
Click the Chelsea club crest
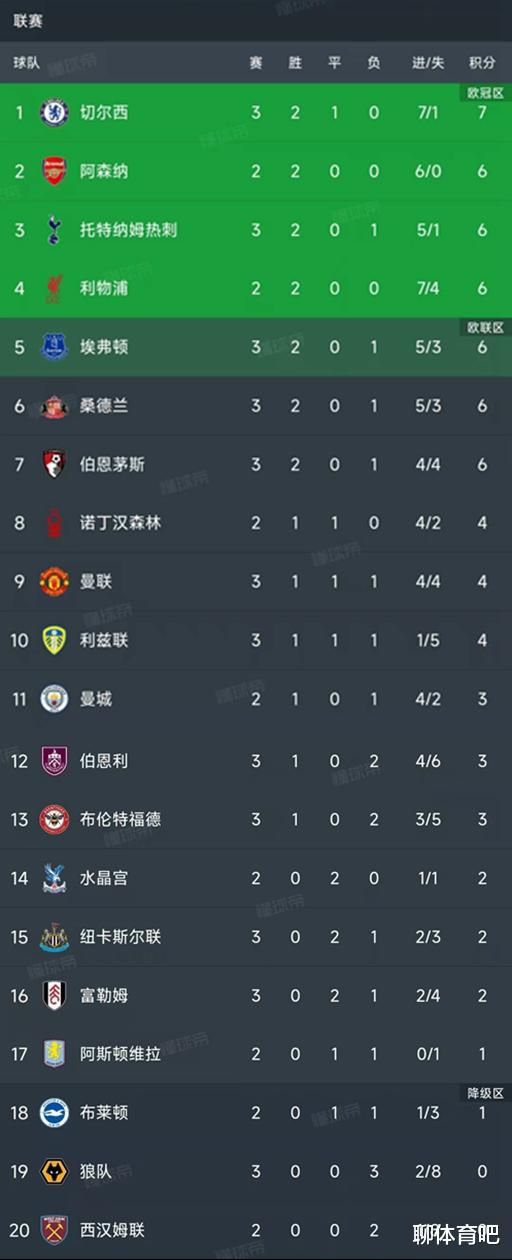54,112
